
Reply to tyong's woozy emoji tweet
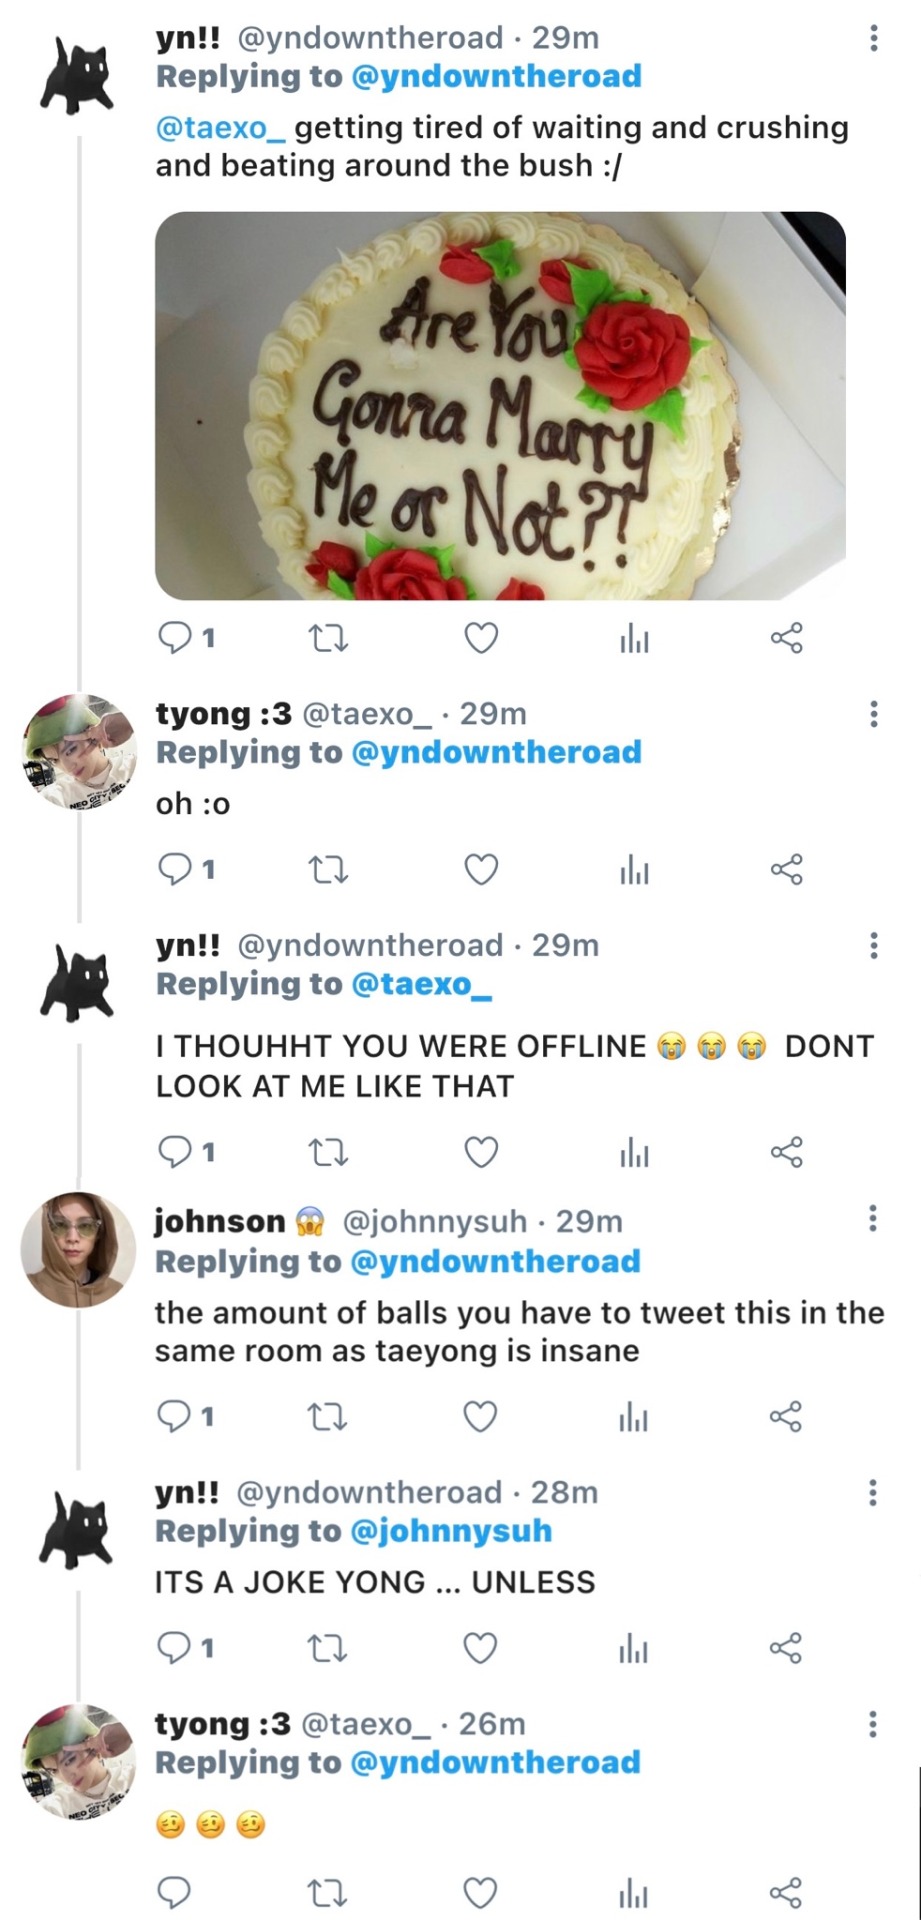point(176,1892)
